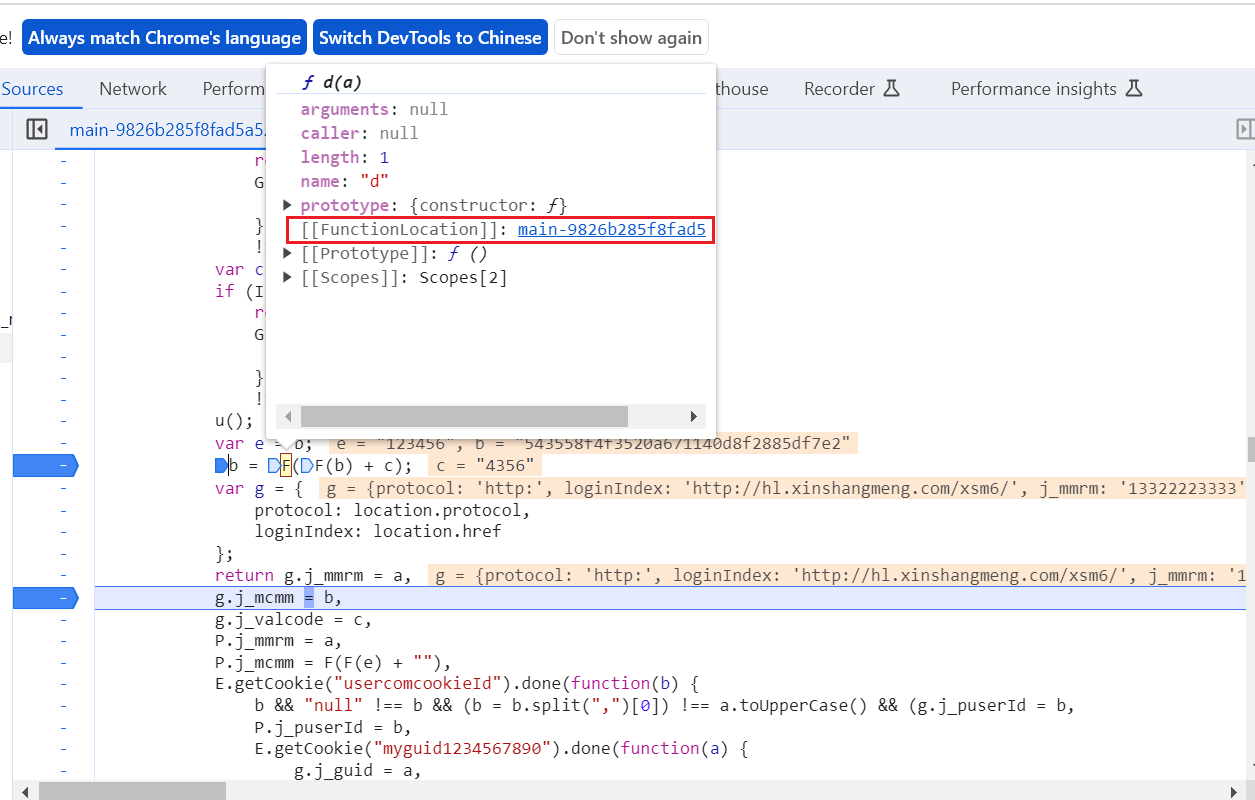Add breakpoint in the gutter beside 'P.j_mmrm = a,'

tap(63, 641)
